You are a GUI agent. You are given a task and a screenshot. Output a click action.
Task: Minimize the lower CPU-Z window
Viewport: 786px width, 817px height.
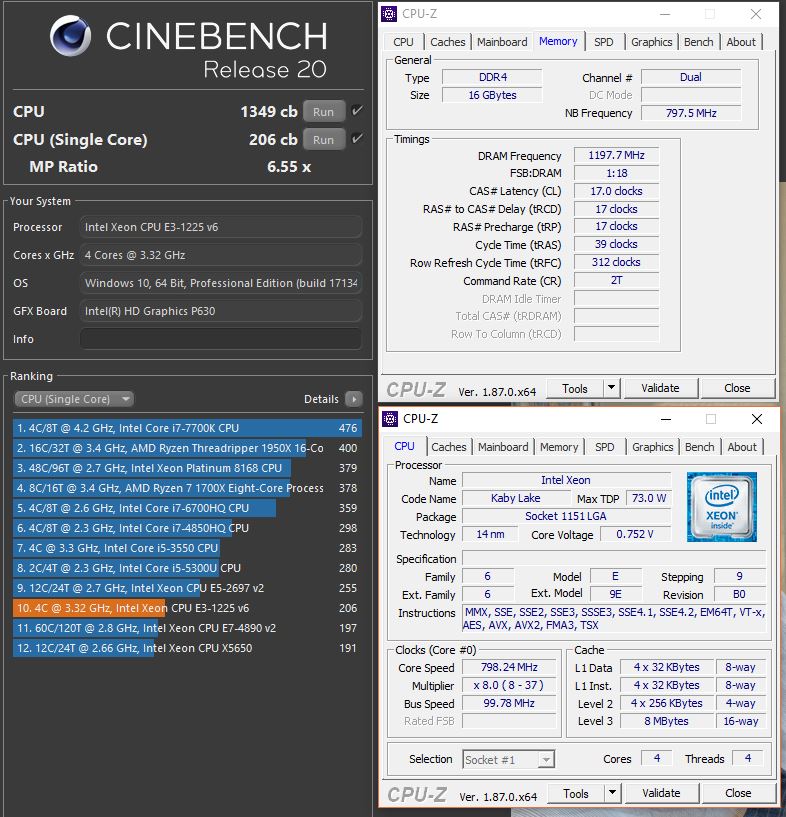coord(666,419)
